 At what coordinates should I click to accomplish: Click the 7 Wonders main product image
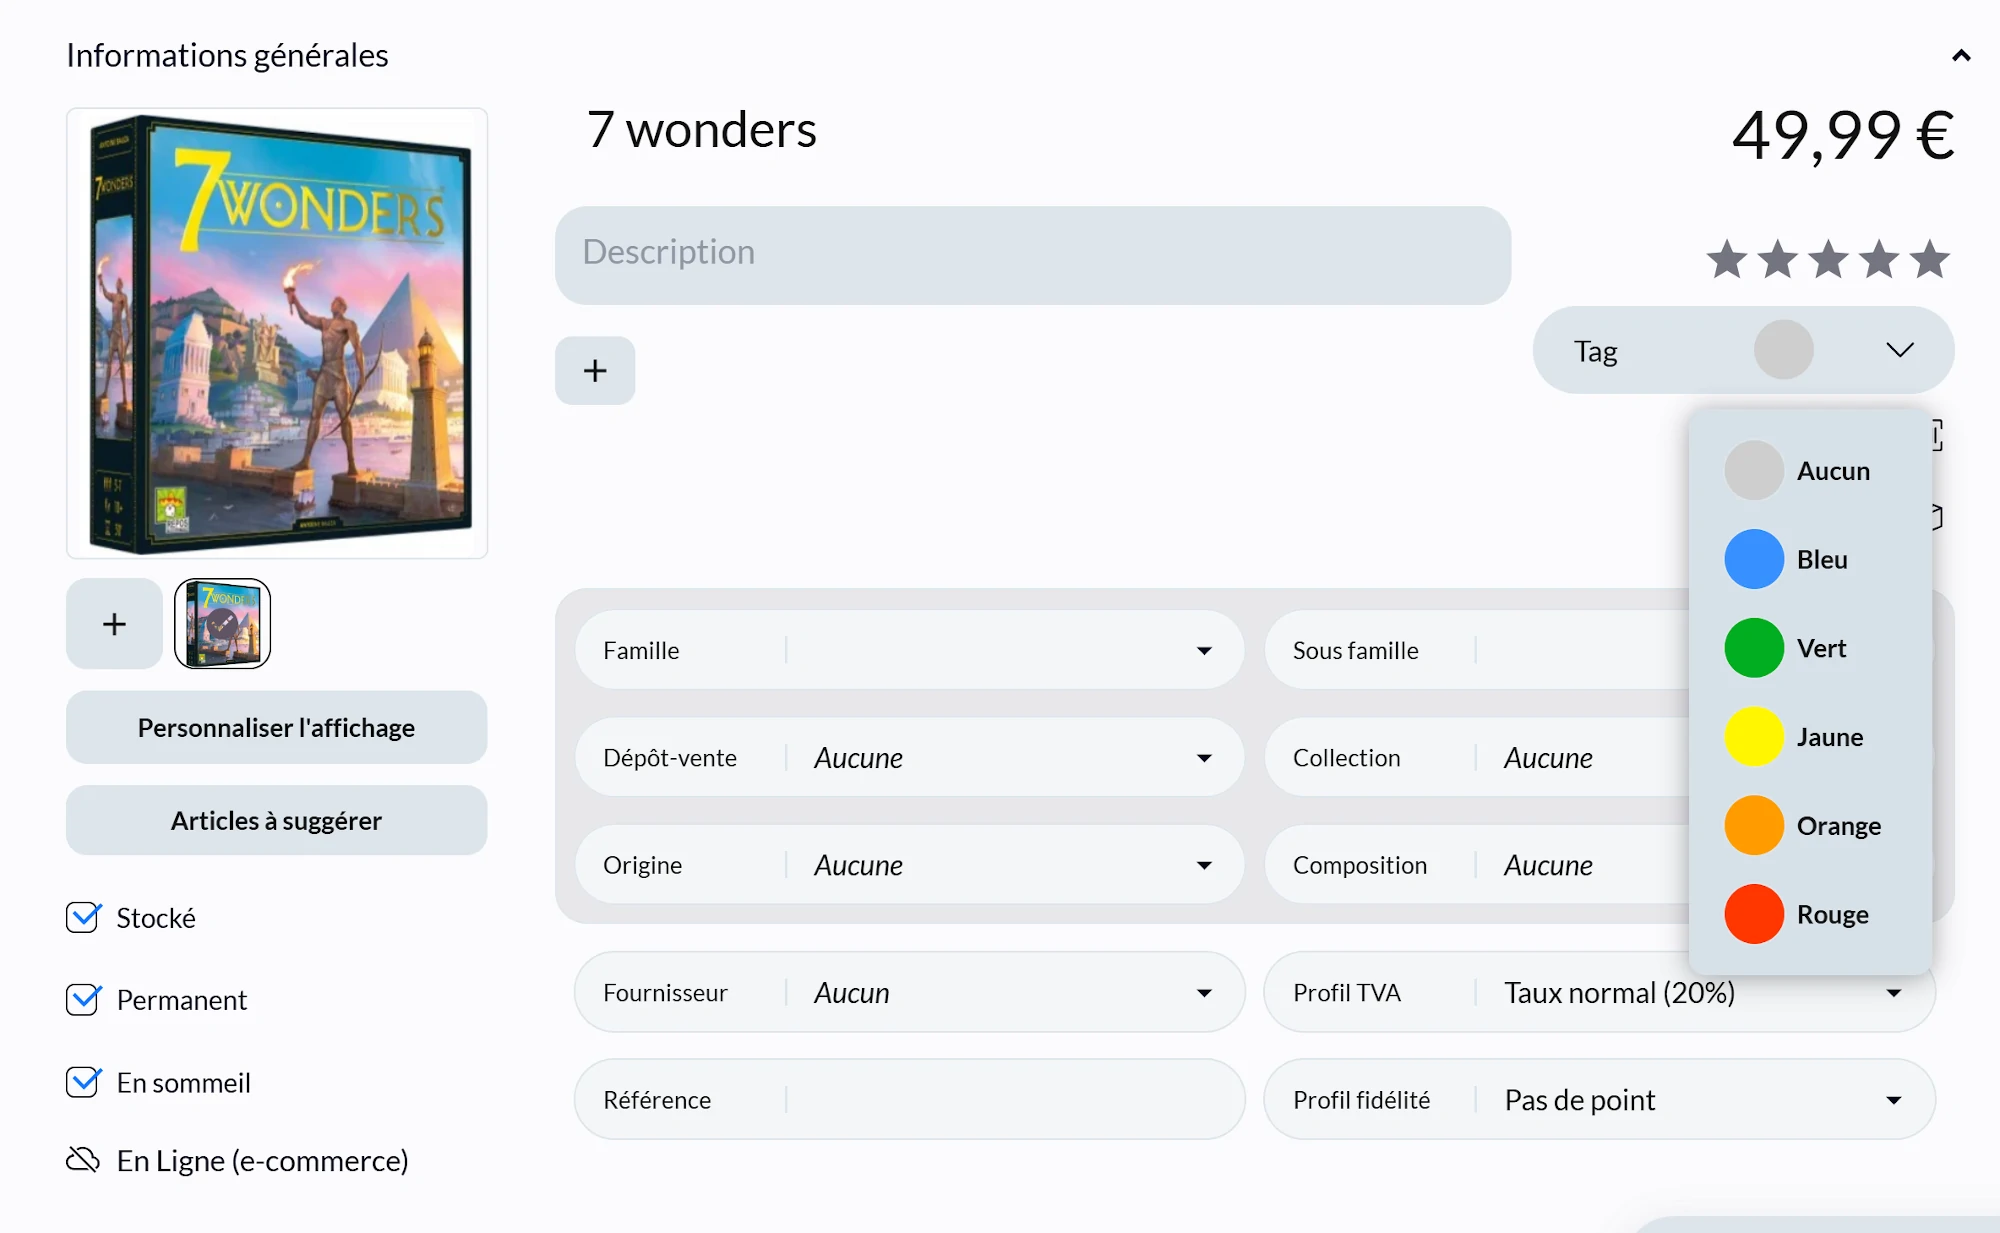(277, 333)
